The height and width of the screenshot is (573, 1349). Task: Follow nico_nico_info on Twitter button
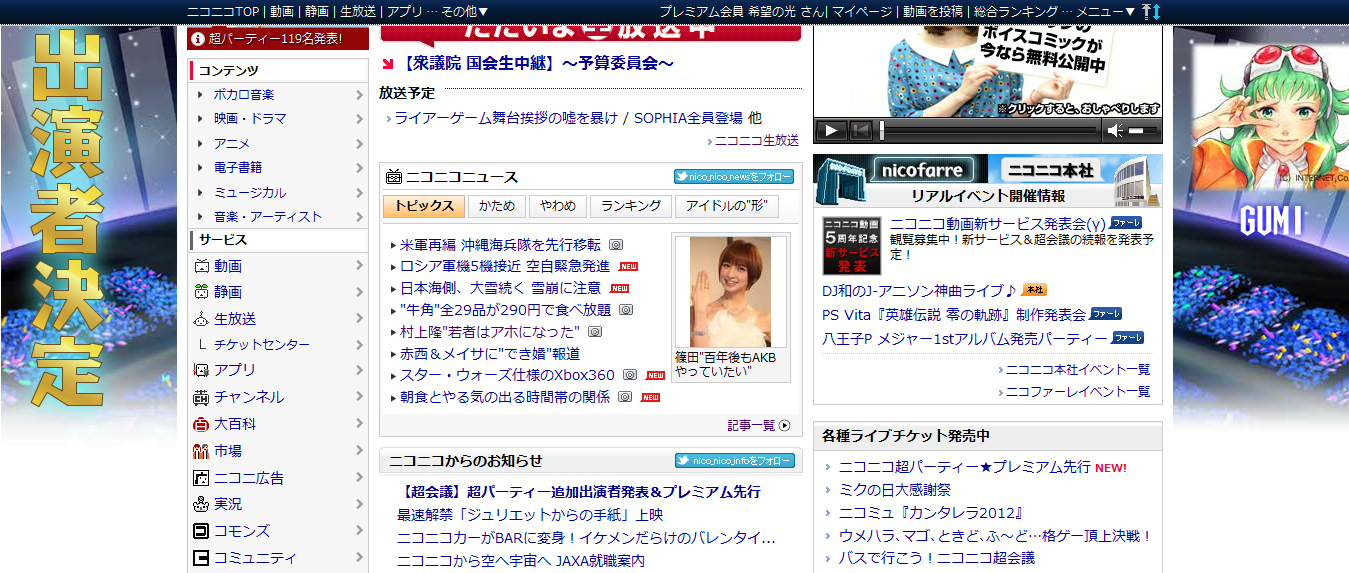pos(734,461)
